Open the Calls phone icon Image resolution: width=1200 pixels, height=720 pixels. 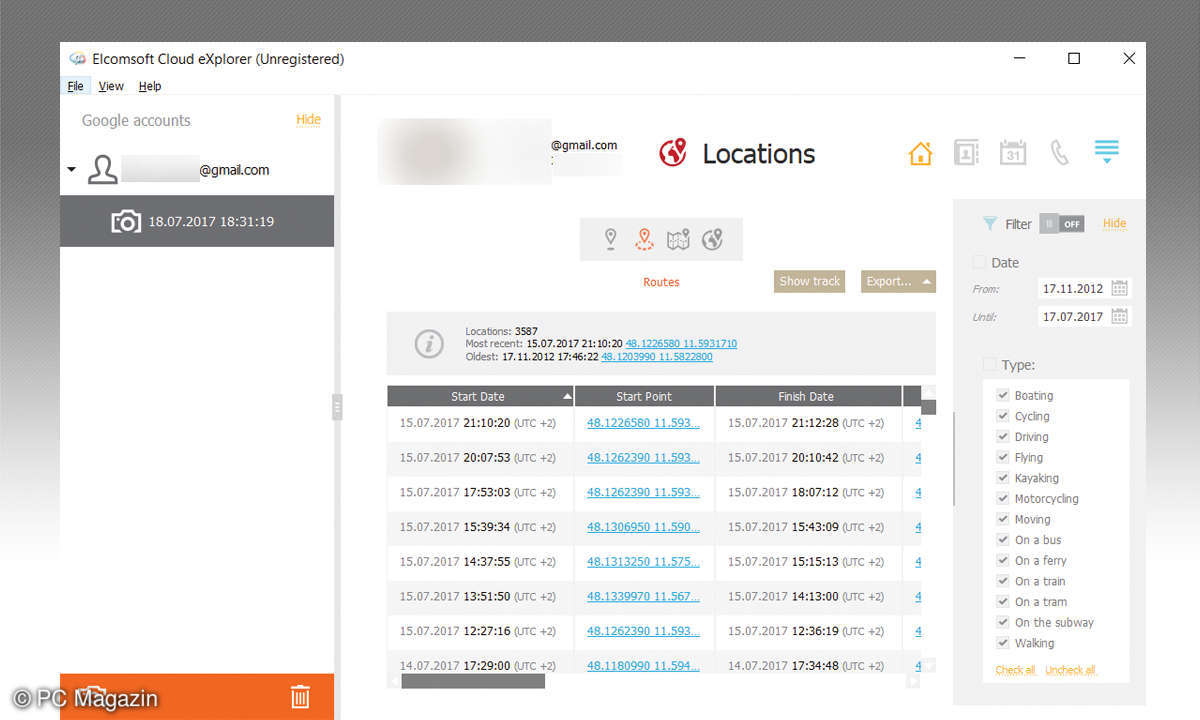coord(1059,153)
